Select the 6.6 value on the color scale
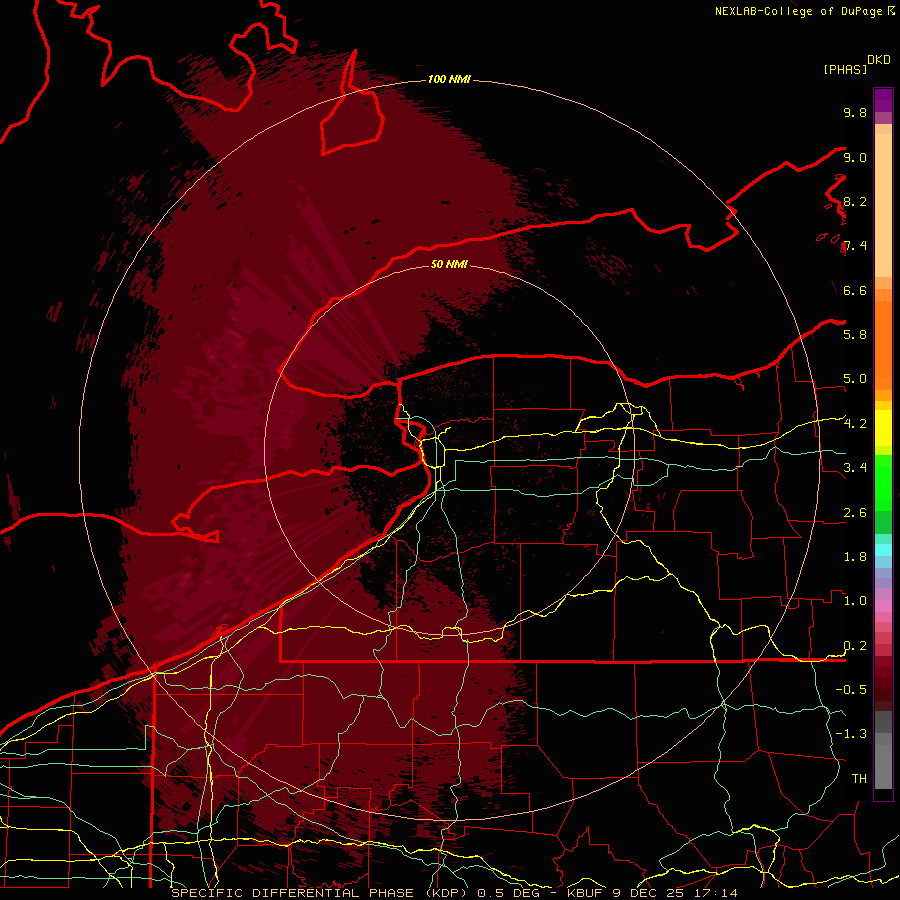 point(855,290)
